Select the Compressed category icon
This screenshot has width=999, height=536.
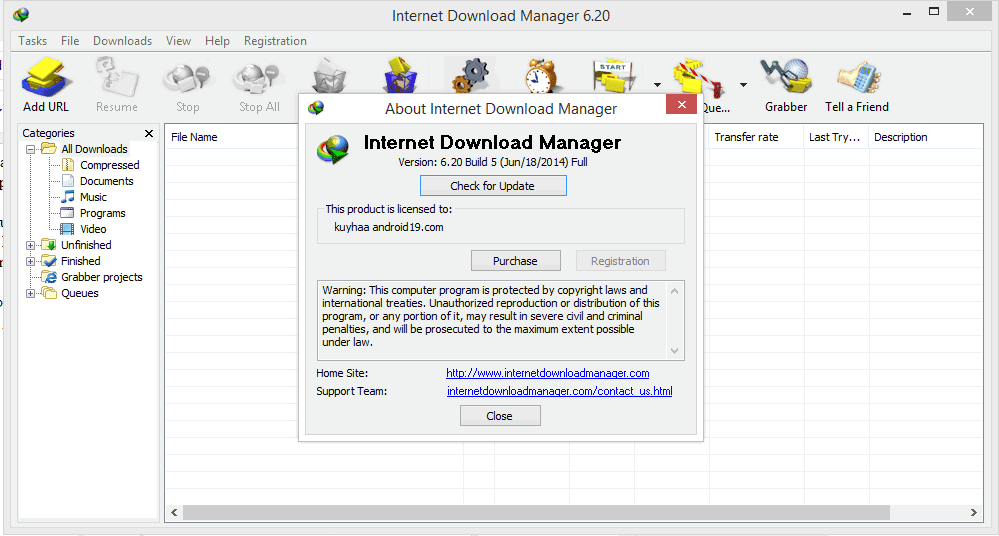(68, 164)
